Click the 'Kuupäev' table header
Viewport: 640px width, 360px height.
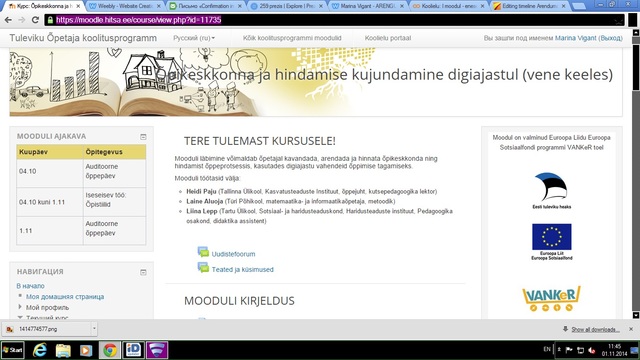(50, 152)
